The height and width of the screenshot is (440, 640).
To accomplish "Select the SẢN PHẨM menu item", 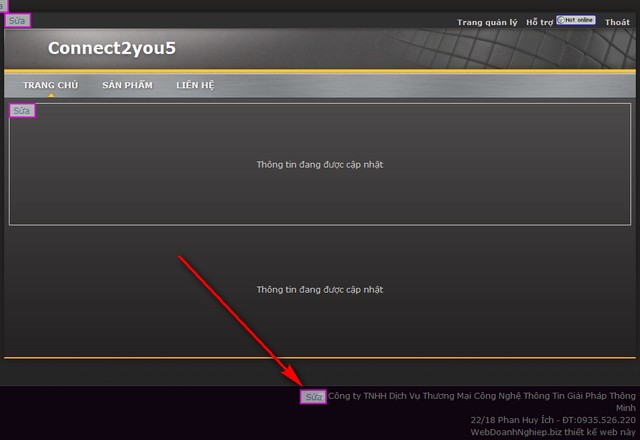I will pos(127,85).
